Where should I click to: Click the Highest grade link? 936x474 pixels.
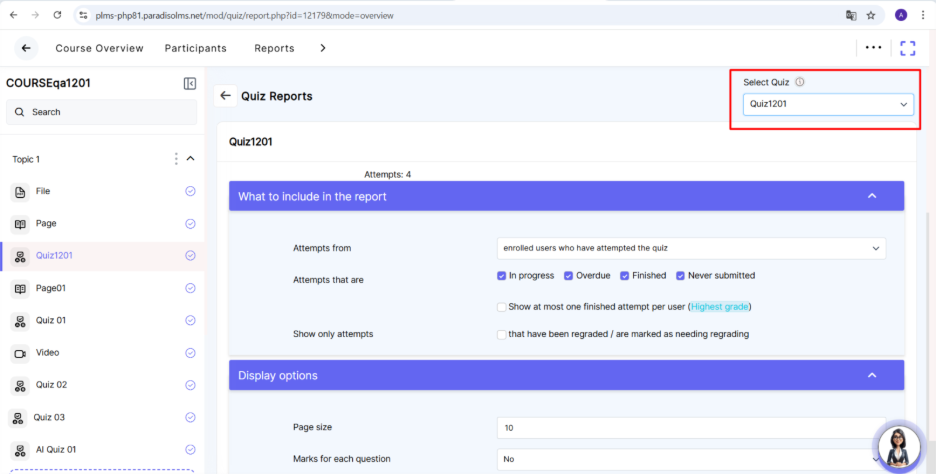click(719, 307)
